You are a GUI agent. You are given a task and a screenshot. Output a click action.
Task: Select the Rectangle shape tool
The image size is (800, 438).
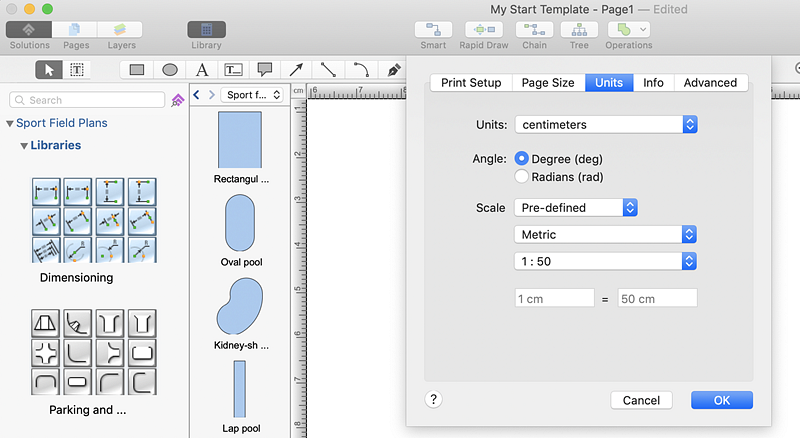pos(137,70)
